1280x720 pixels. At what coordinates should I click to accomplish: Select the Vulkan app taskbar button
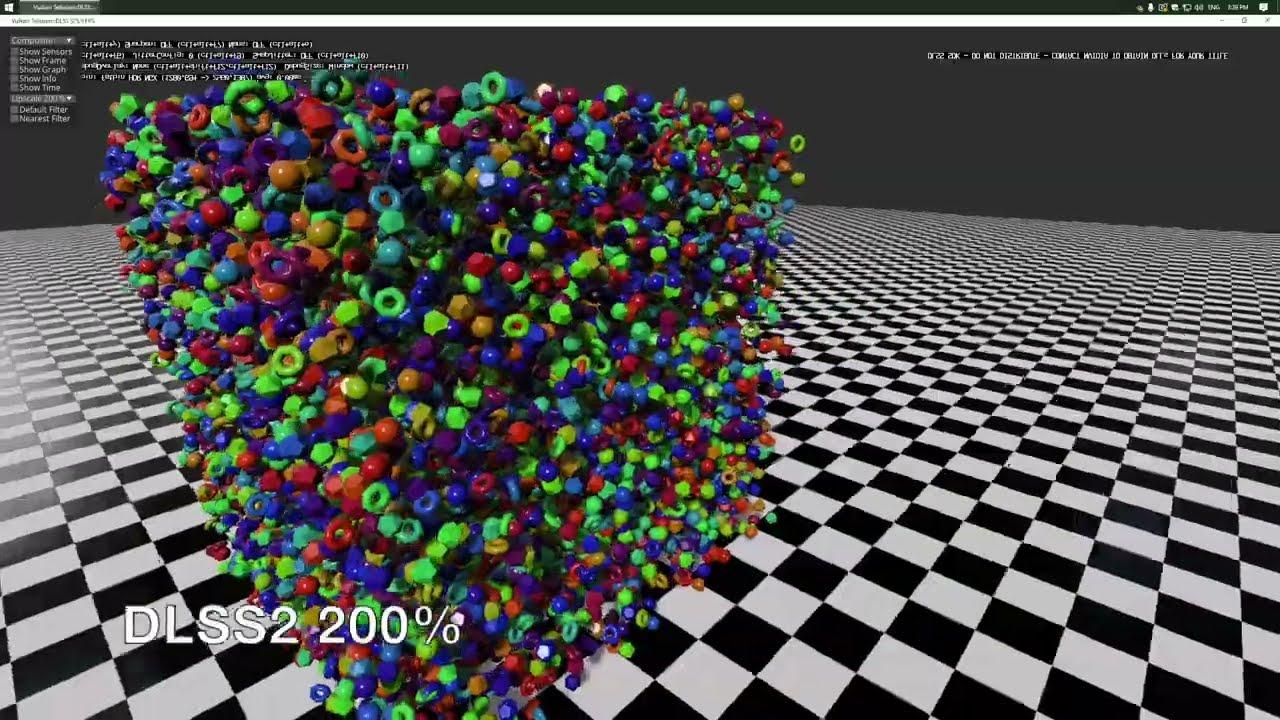tap(62, 7)
